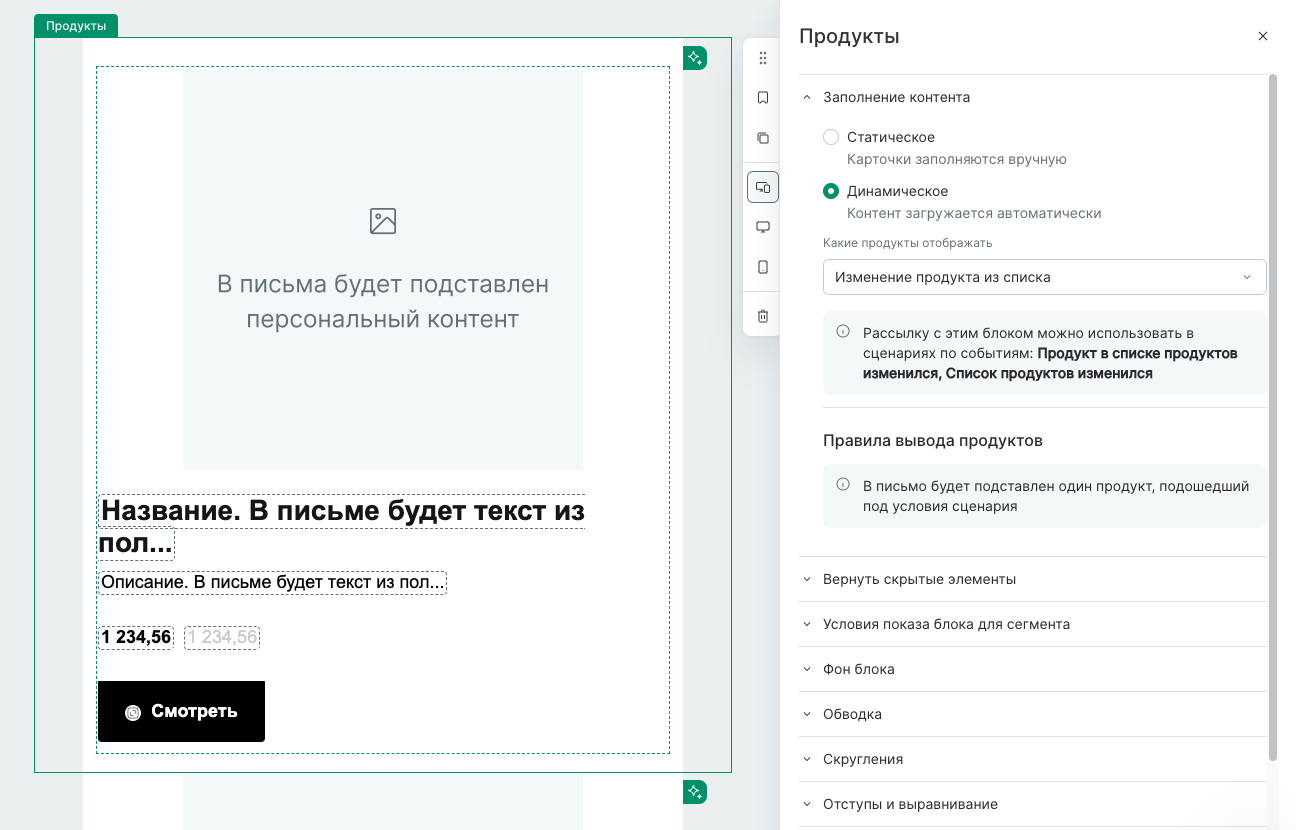This screenshot has width=1296, height=830.
Task: Click the settings panel vertical scrollbar
Action: click(1273, 416)
